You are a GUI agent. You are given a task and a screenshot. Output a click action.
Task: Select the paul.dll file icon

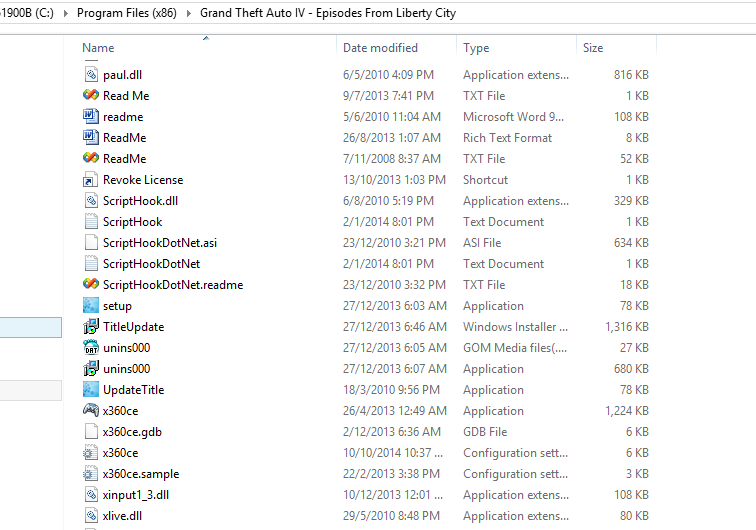point(91,75)
